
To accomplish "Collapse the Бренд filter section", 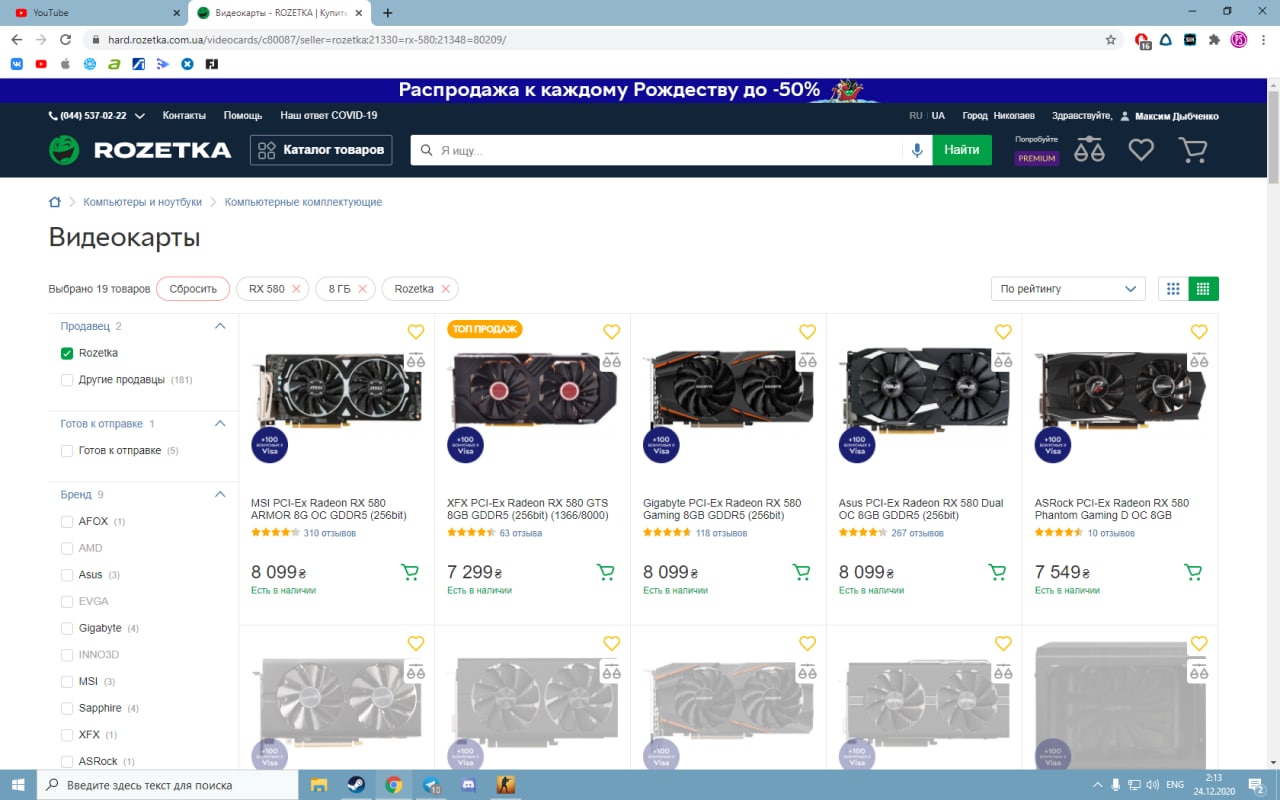I will pyautogui.click(x=221, y=494).
